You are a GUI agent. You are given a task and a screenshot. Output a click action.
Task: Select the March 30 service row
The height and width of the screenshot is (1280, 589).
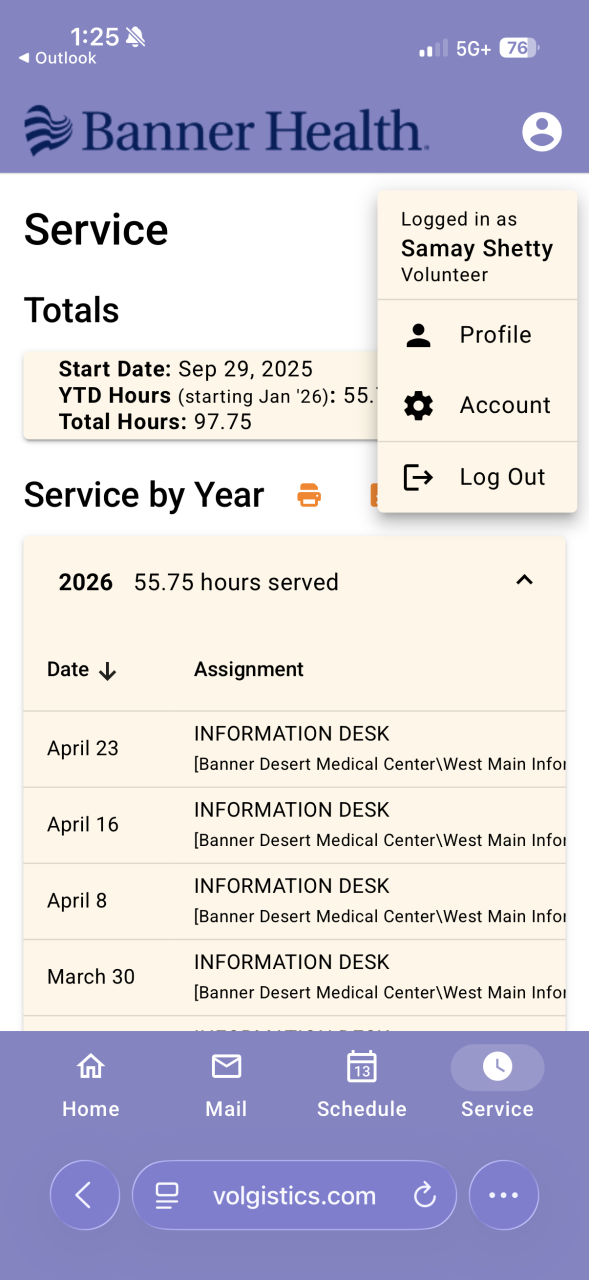click(x=294, y=977)
